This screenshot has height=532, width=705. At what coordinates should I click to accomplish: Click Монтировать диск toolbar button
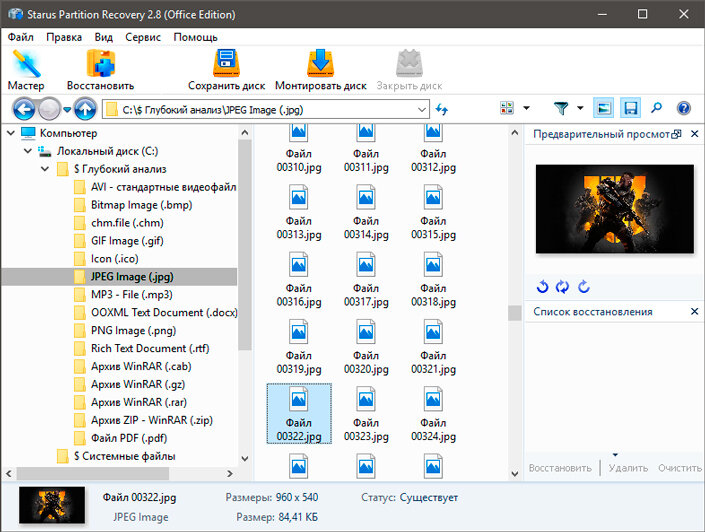(x=321, y=69)
